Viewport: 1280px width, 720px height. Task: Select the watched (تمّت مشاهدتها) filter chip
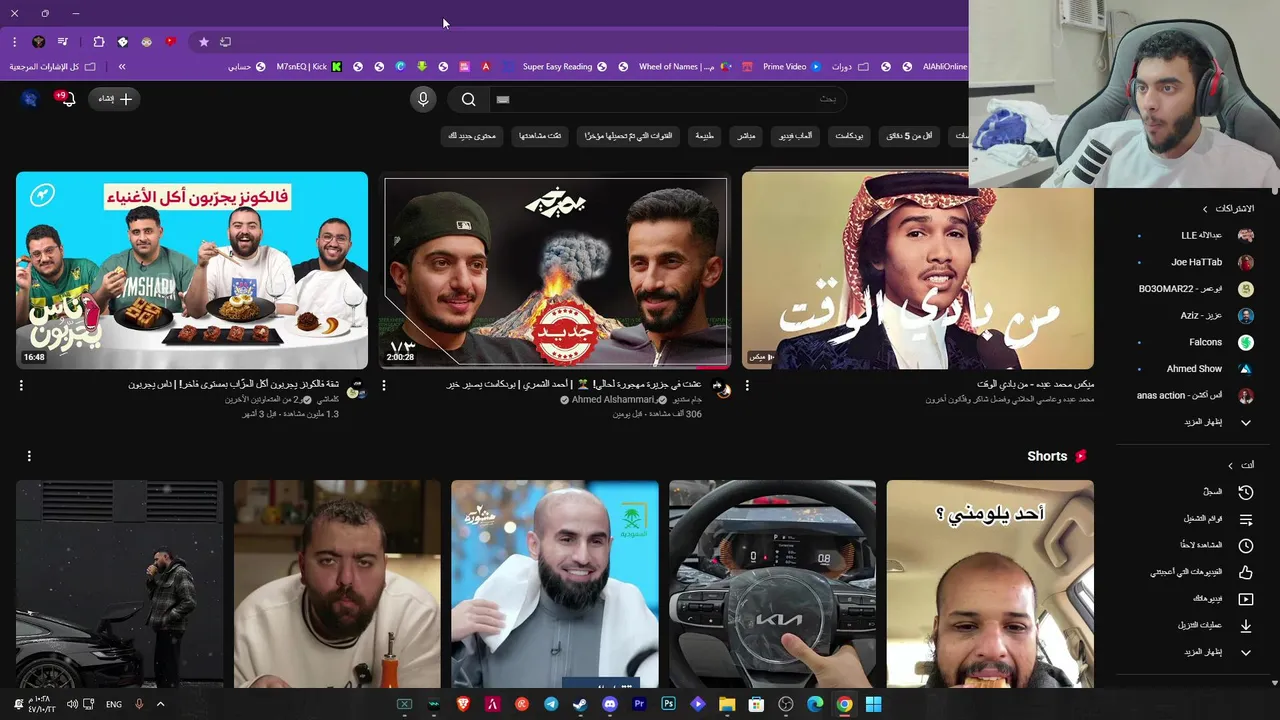click(x=540, y=135)
